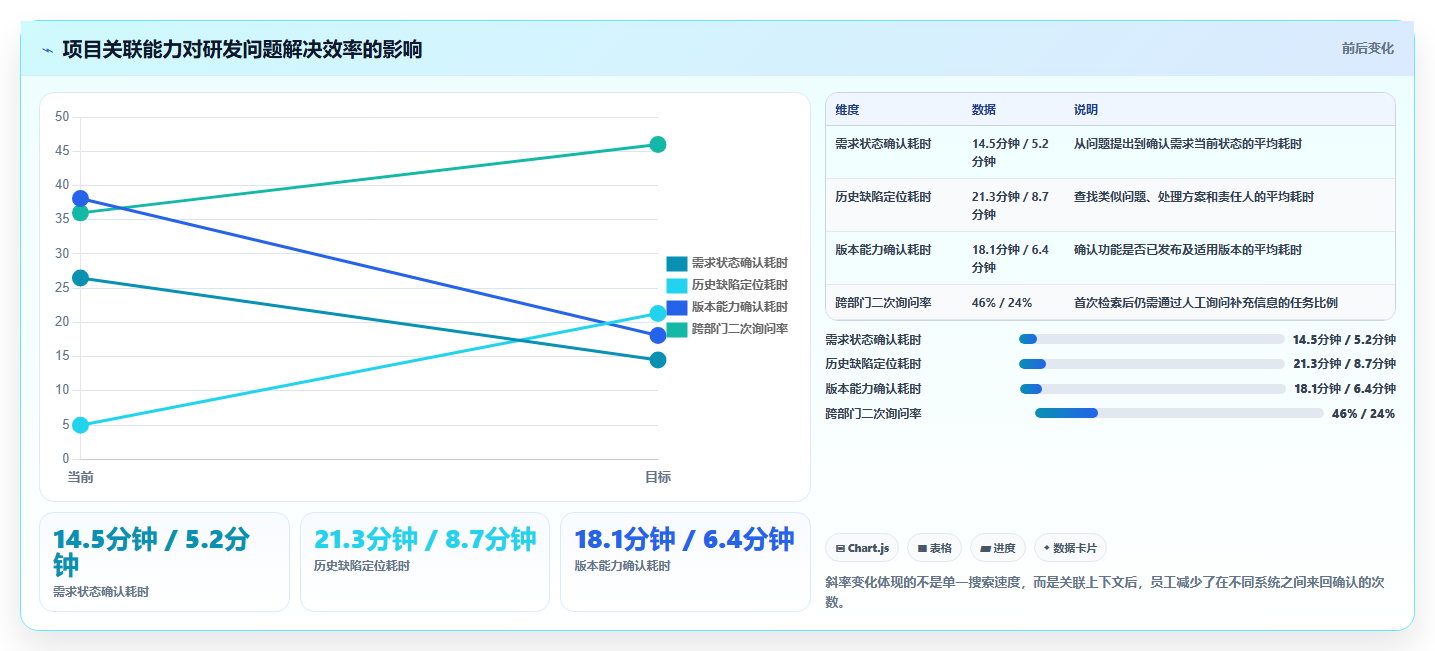This screenshot has height=651, width=1435.
Task: Click the 说明 column header
Action: [1086, 110]
